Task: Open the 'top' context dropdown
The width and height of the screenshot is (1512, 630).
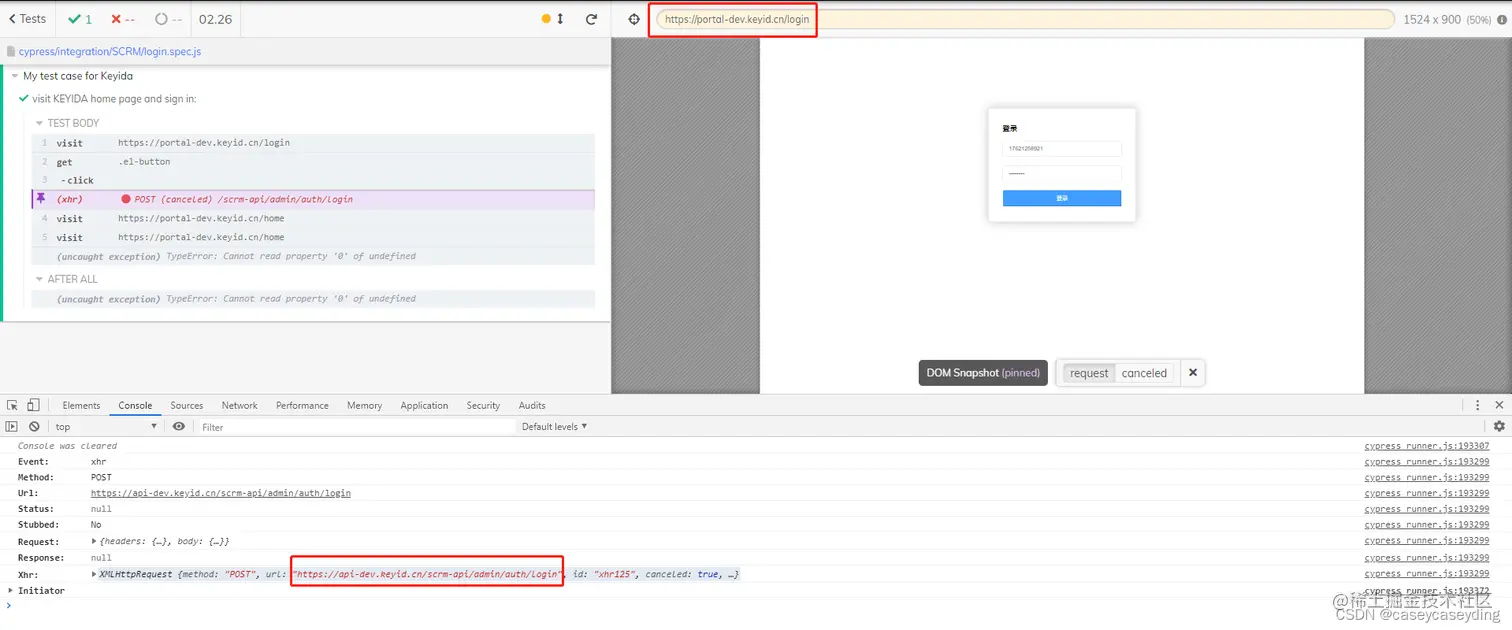Action: pos(106,426)
